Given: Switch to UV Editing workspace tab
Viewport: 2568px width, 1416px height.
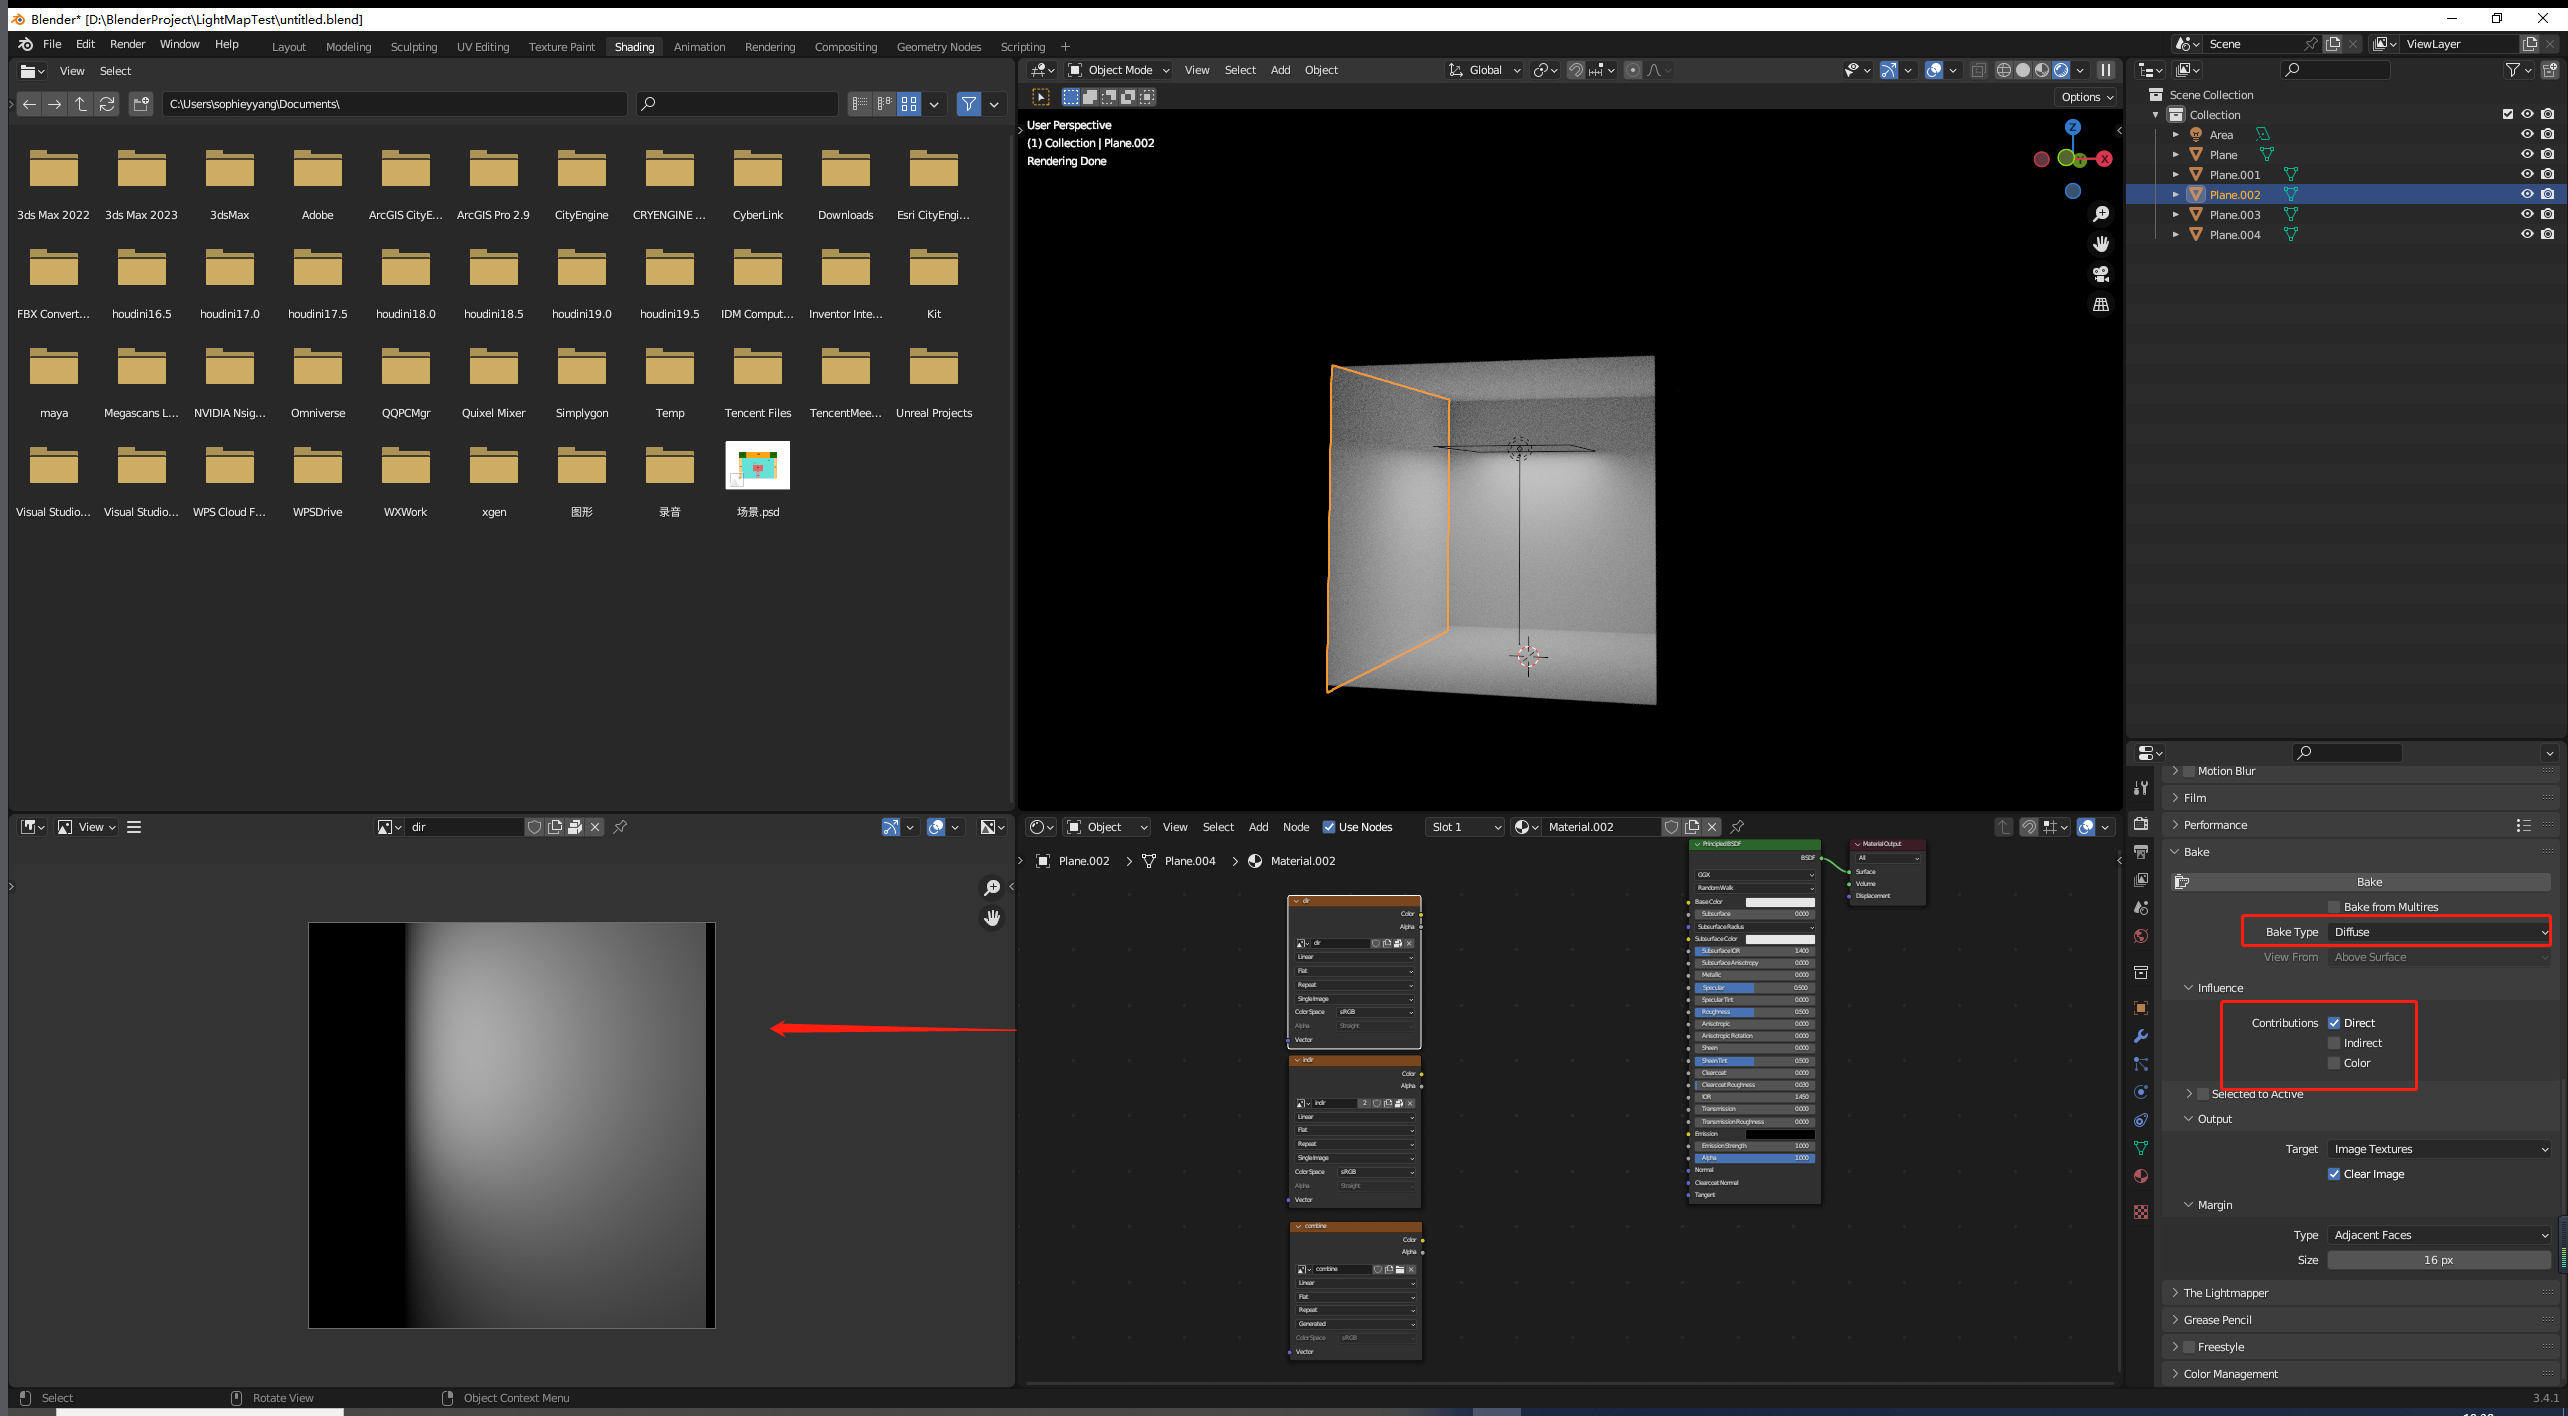Looking at the screenshot, I should [483, 47].
